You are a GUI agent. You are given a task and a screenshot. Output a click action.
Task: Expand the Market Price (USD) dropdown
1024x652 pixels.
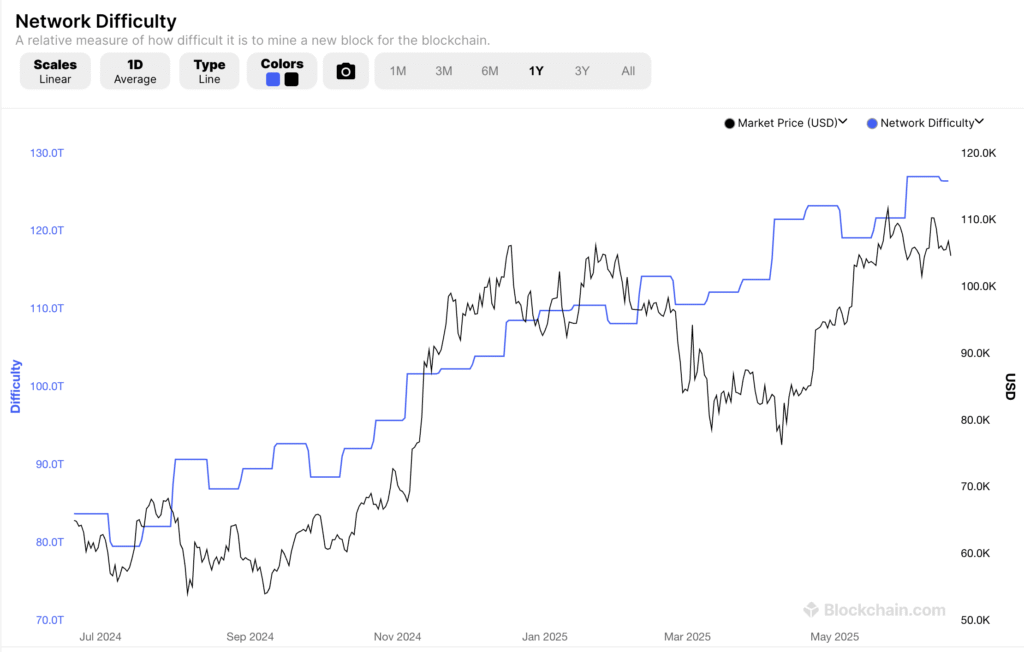pyautogui.click(x=843, y=122)
